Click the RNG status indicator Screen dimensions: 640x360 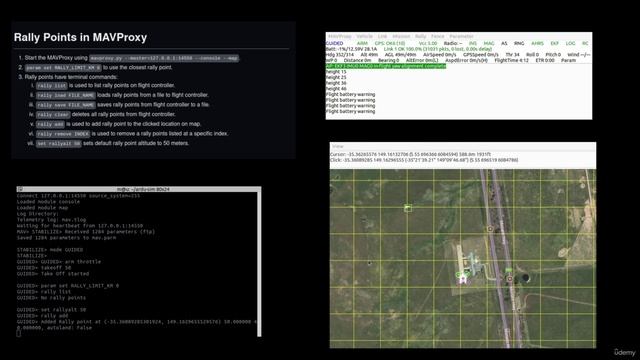pyautogui.click(x=519, y=43)
